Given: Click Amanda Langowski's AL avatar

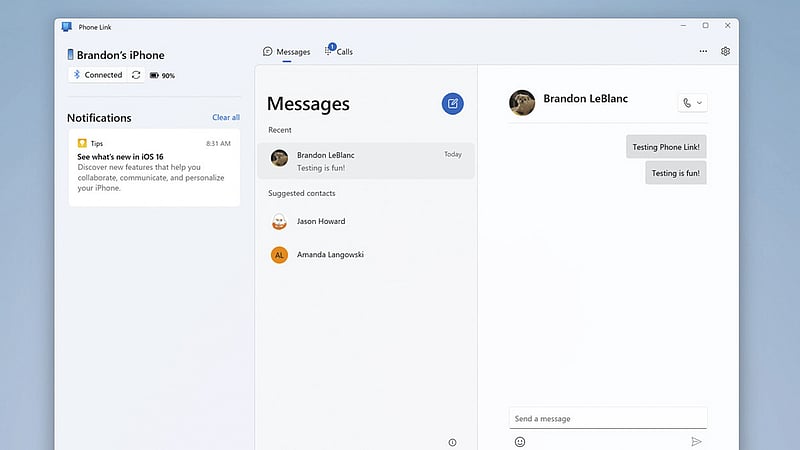Looking at the screenshot, I should point(279,255).
